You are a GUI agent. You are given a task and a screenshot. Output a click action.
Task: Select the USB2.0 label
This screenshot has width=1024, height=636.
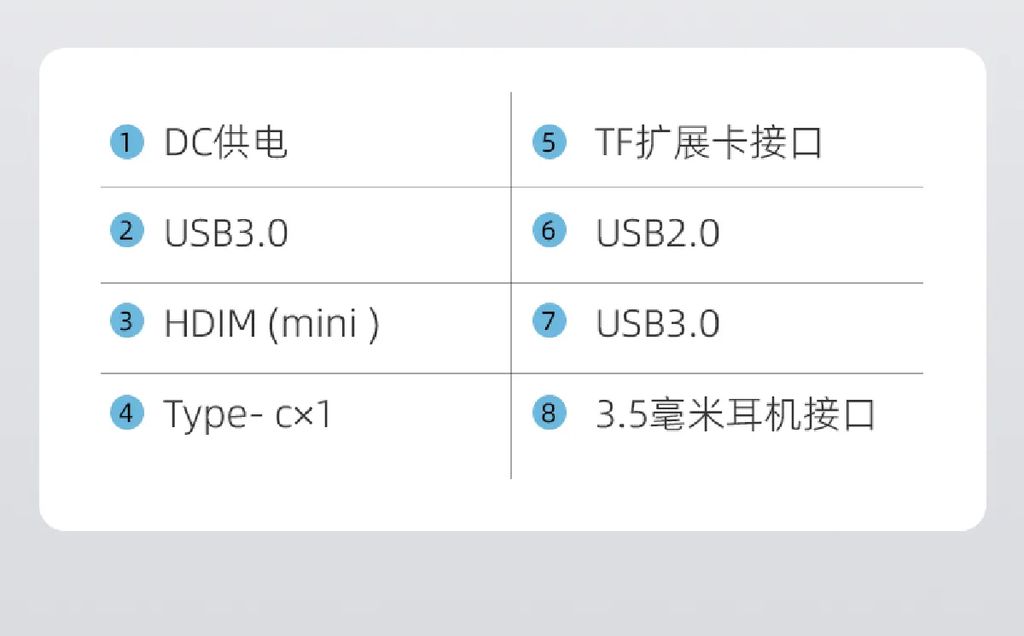tap(657, 233)
